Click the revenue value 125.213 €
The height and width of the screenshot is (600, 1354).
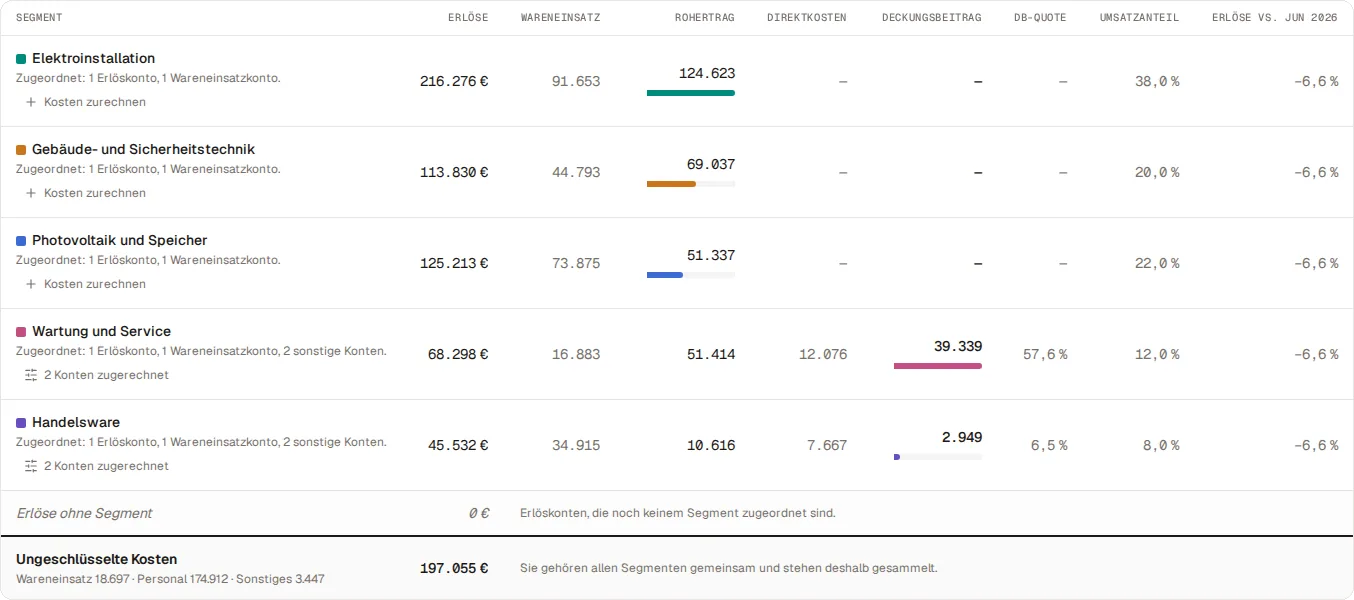click(454, 263)
